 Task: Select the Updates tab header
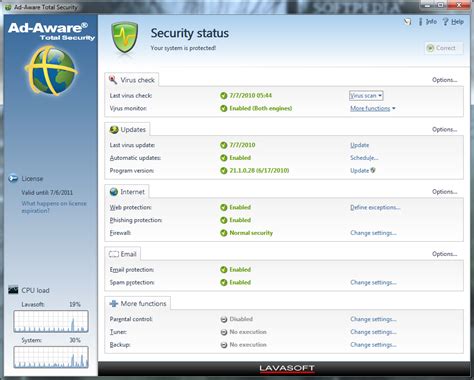127,129
